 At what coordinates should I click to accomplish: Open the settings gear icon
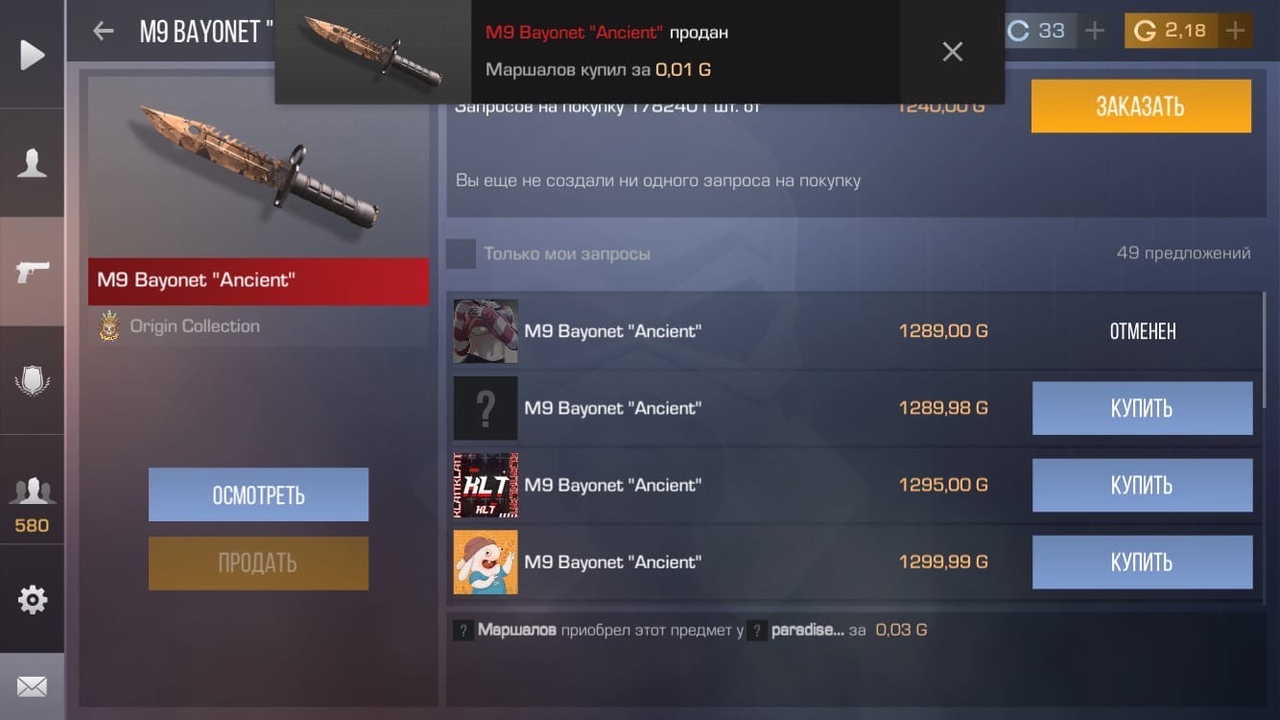(x=32, y=599)
